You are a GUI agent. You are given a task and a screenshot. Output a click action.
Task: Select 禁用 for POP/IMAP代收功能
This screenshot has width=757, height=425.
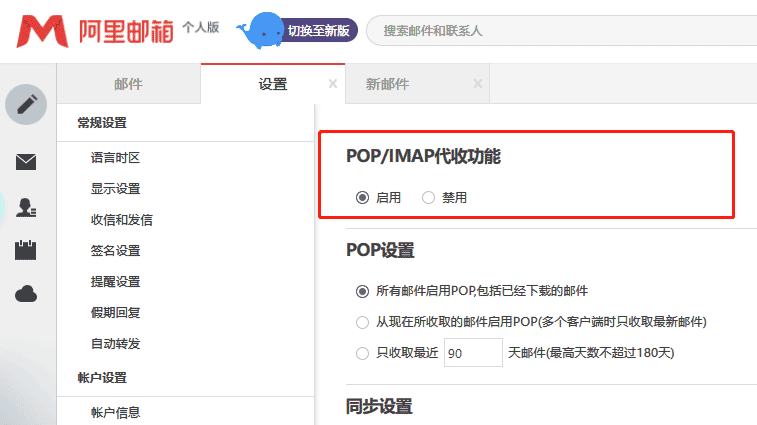[428, 198]
